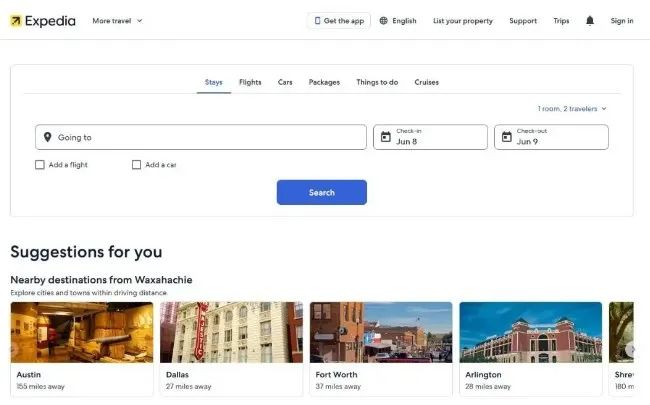Open the Support link
This screenshot has height=405, width=650.
[523, 21]
